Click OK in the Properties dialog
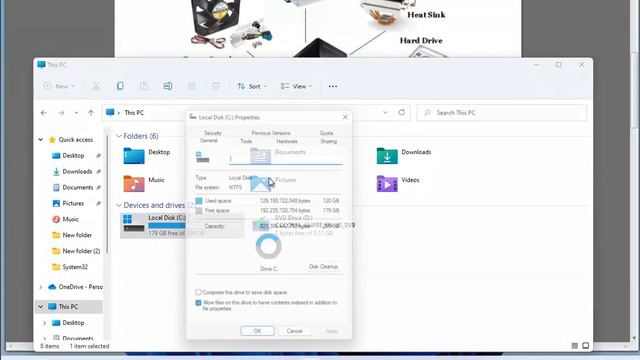The height and width of the screenshot is (360, 640). (x=257, y=331)
